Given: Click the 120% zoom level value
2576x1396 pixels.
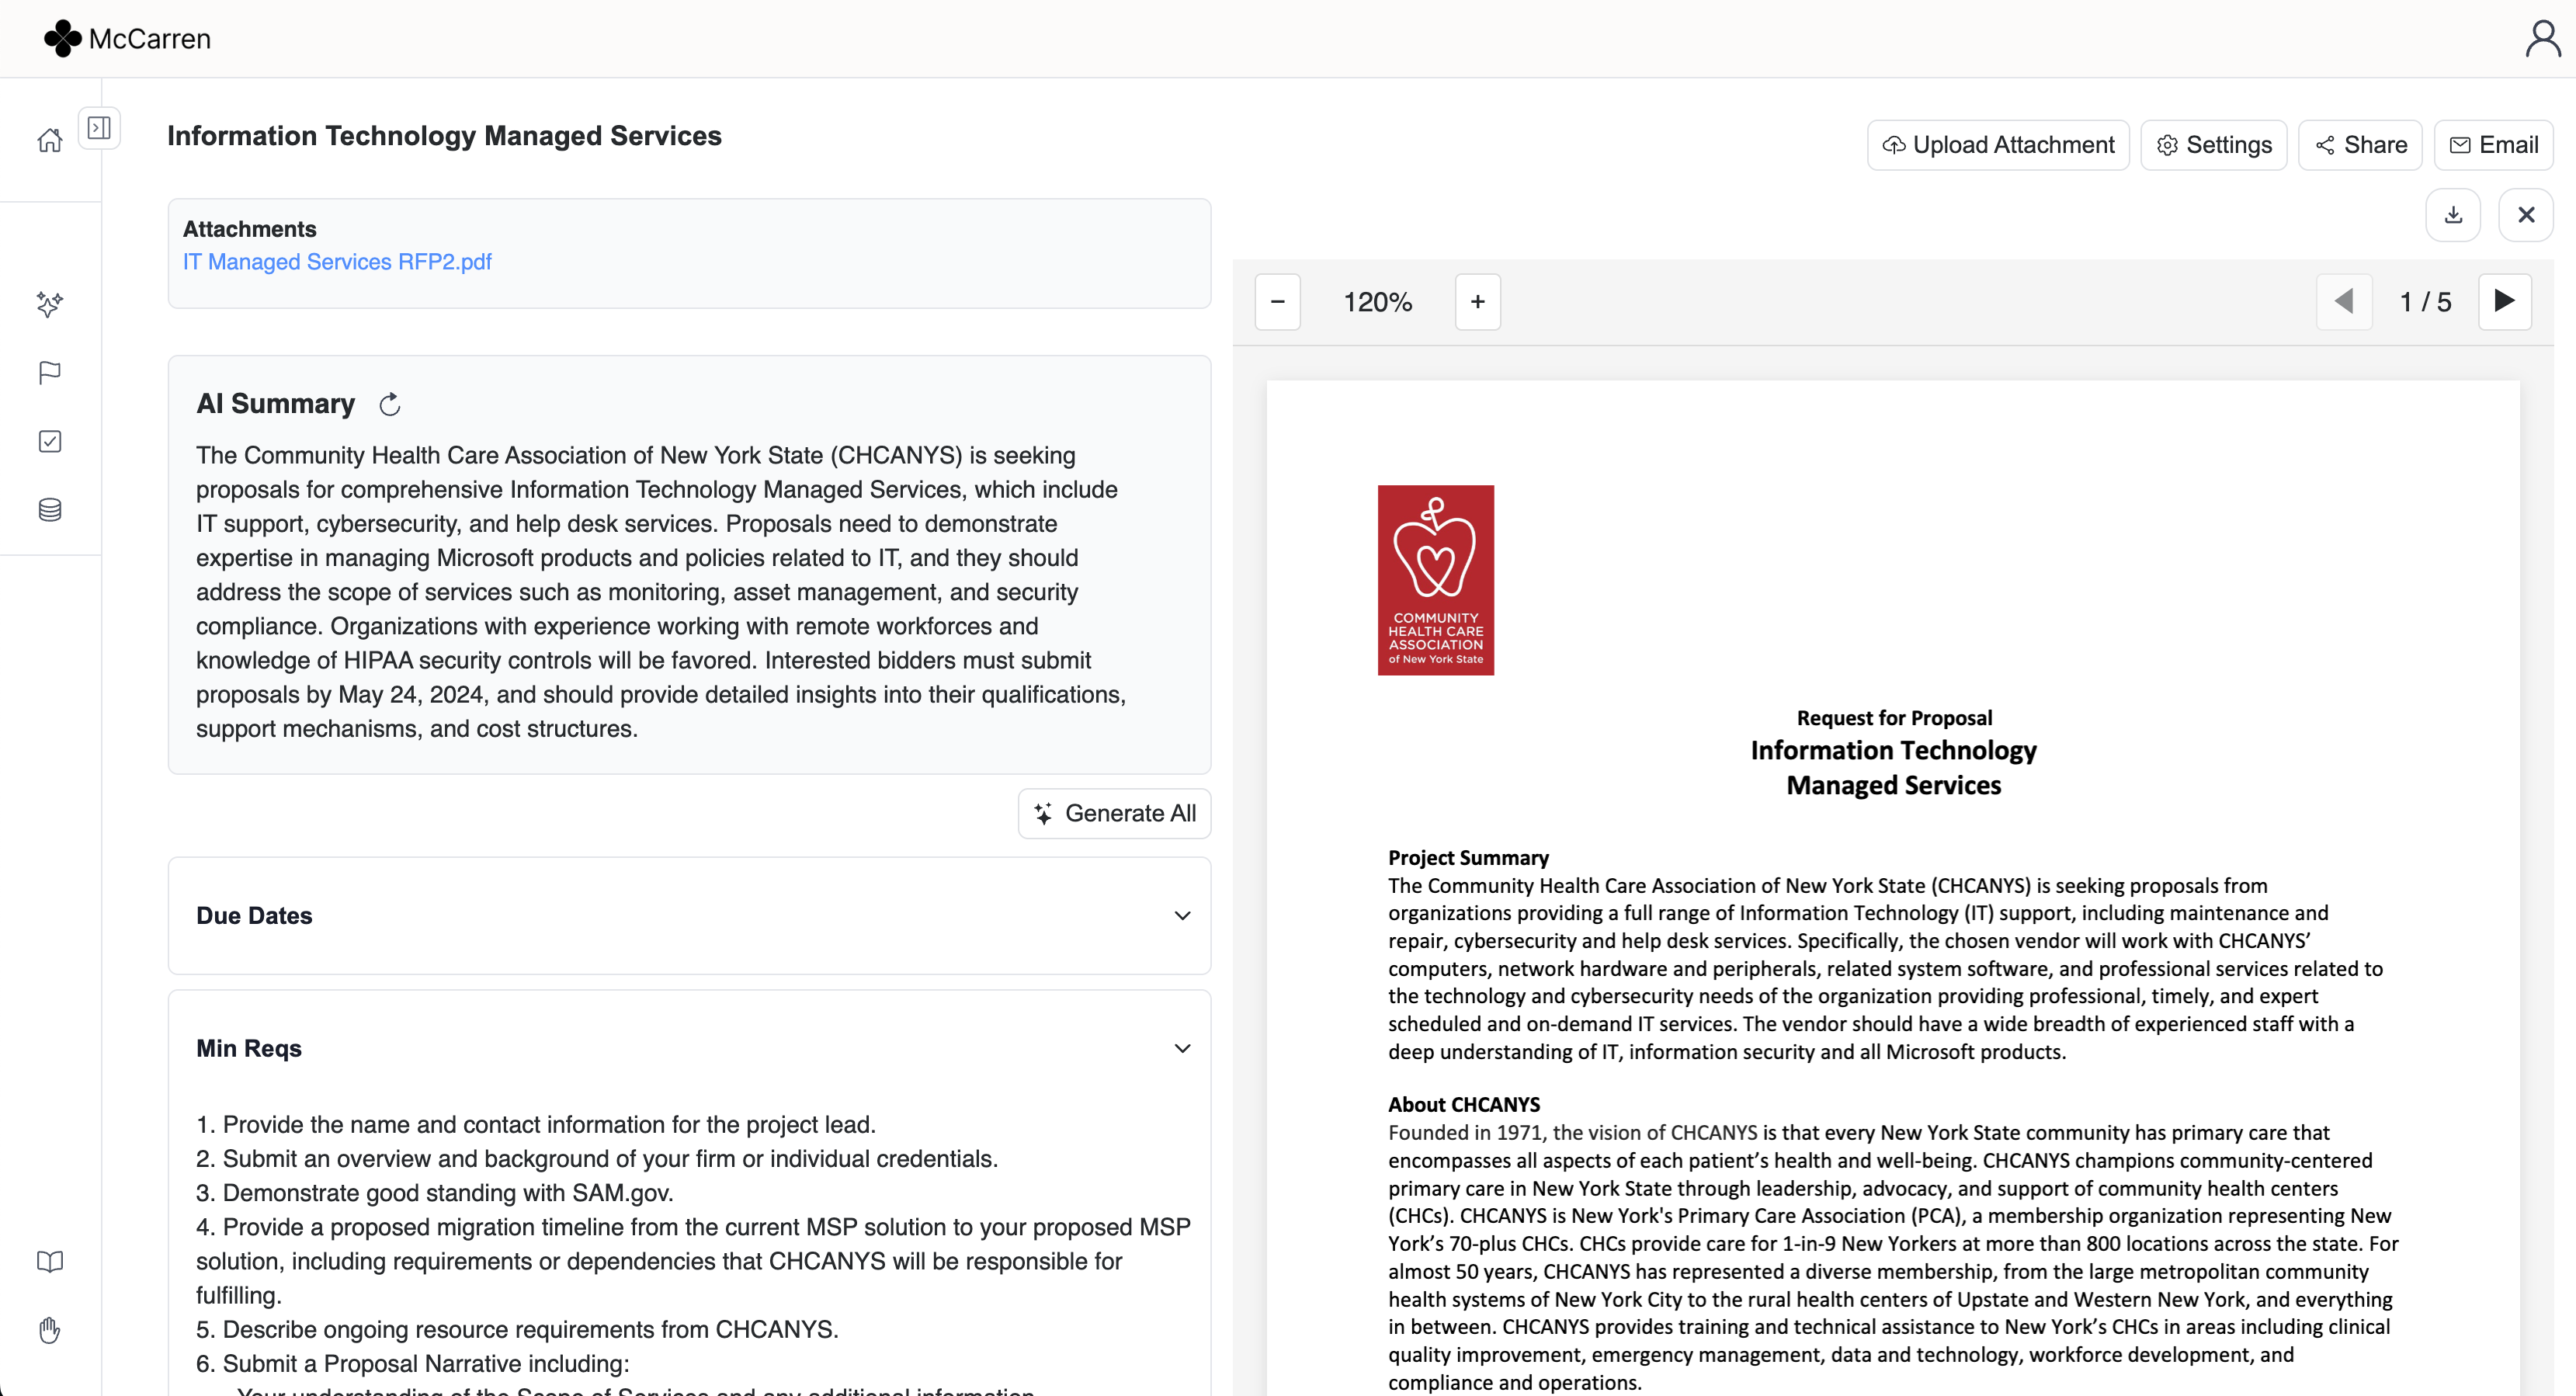Looking at the screenshot, I should 1378,302.
